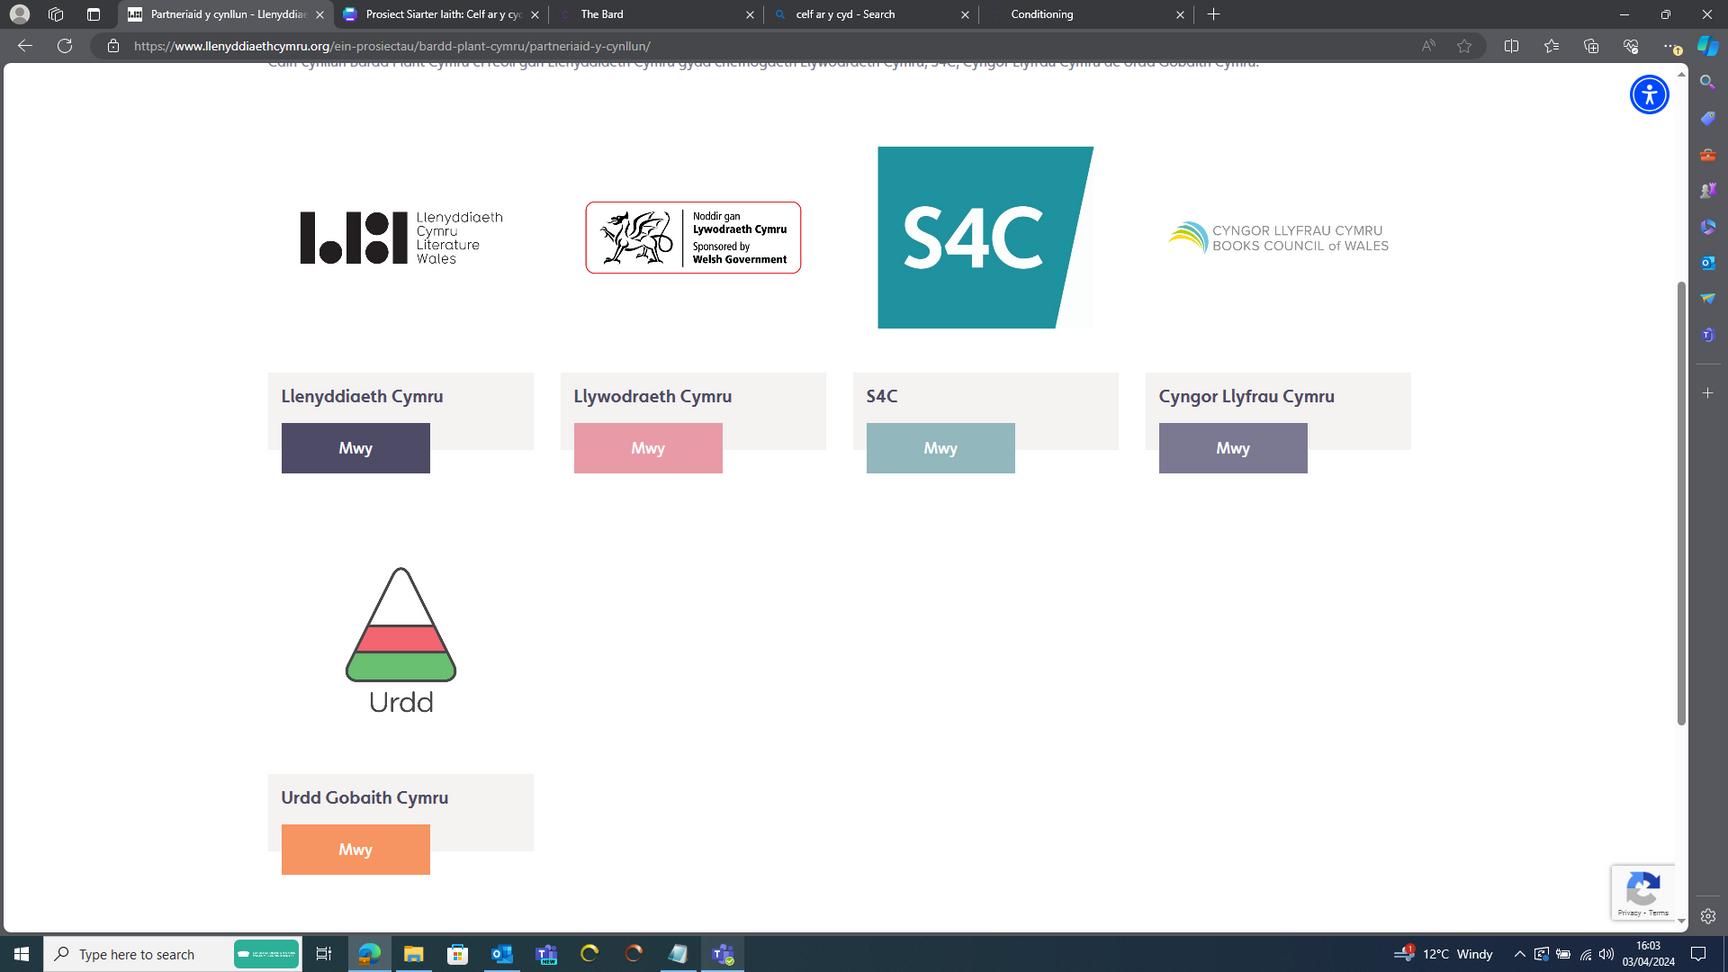Switch to the celf ar y cyd Search tab
The height and width of the screenshot is (972, 1728).
(x=871, y=15)
